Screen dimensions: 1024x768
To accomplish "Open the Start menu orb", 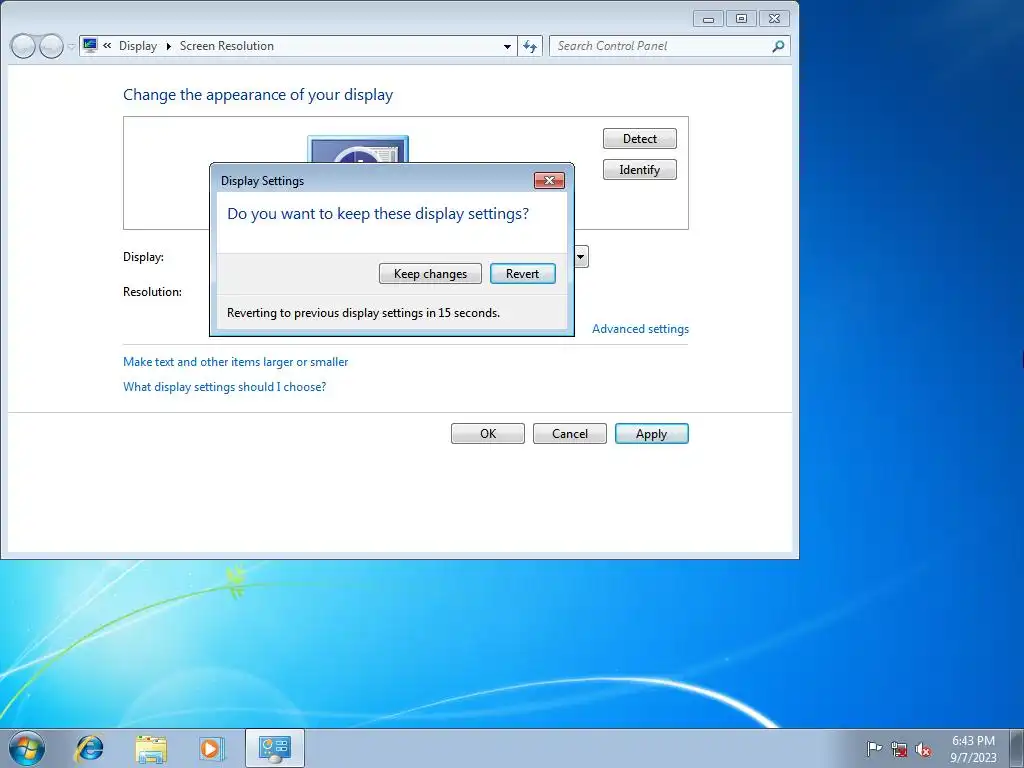I will (x=27, y=748).
